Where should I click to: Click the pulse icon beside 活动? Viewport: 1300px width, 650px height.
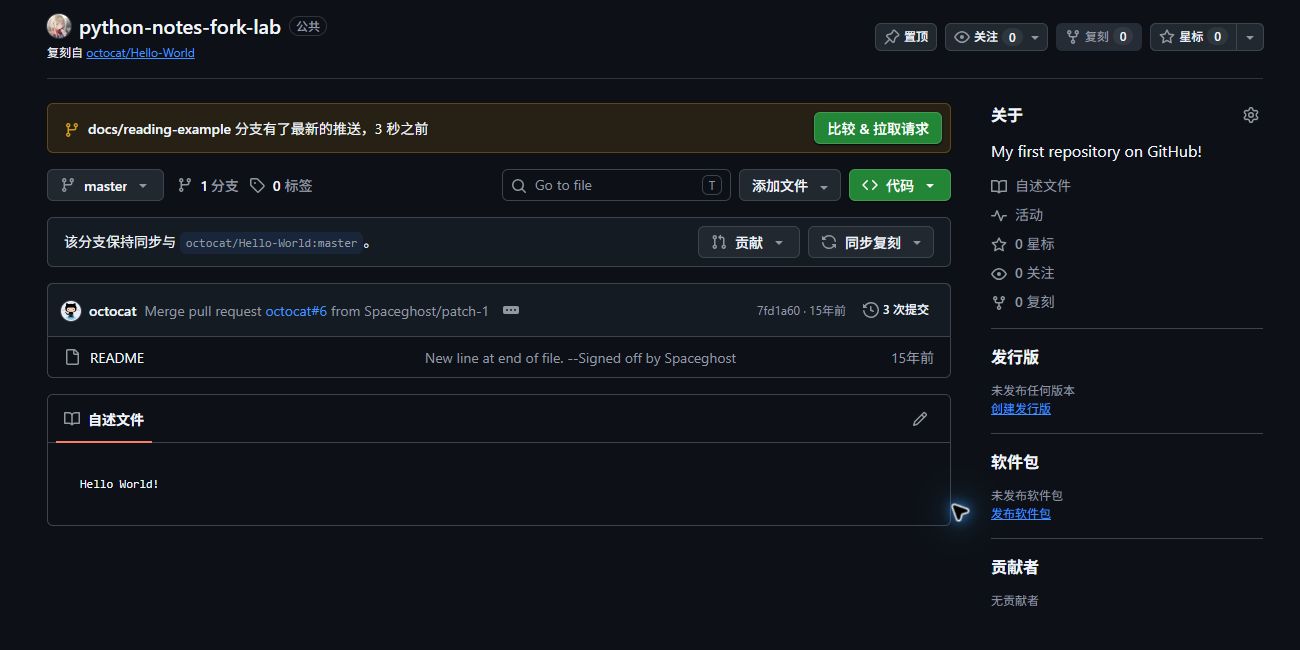click(x=998, y=215)
